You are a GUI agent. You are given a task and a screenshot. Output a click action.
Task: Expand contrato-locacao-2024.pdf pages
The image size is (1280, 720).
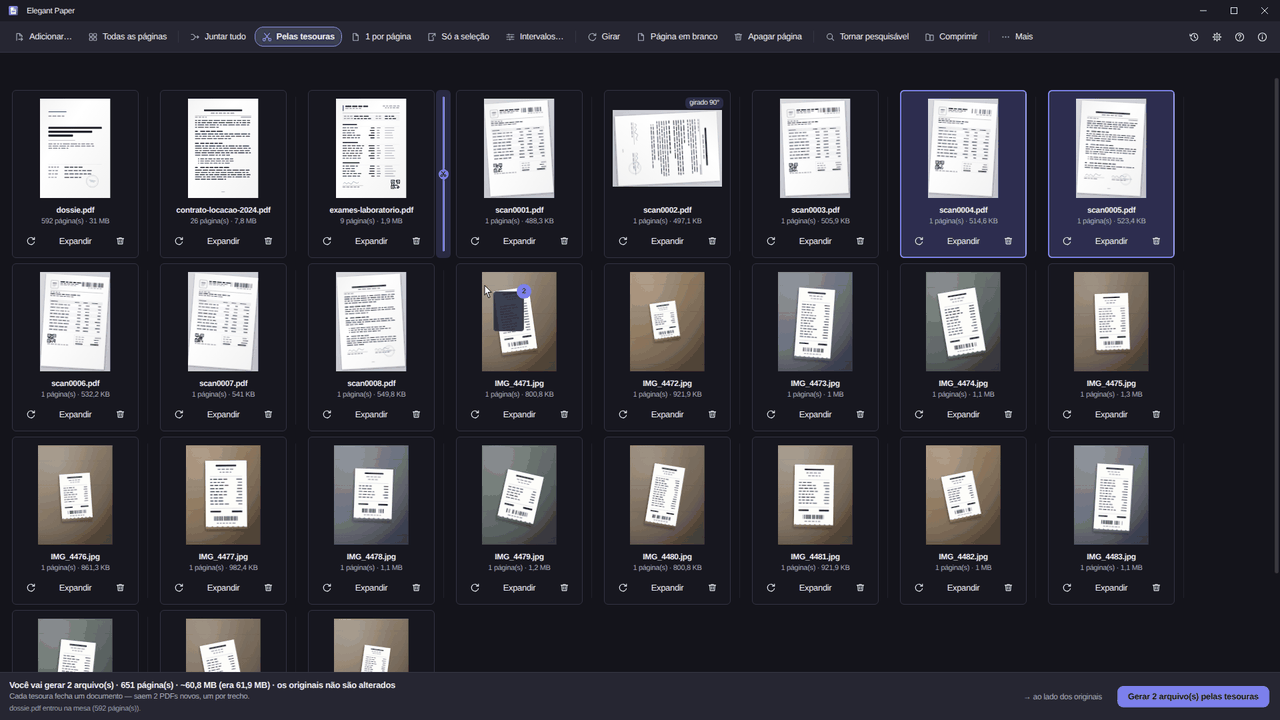pyautogui.click(x=223, y=241)
